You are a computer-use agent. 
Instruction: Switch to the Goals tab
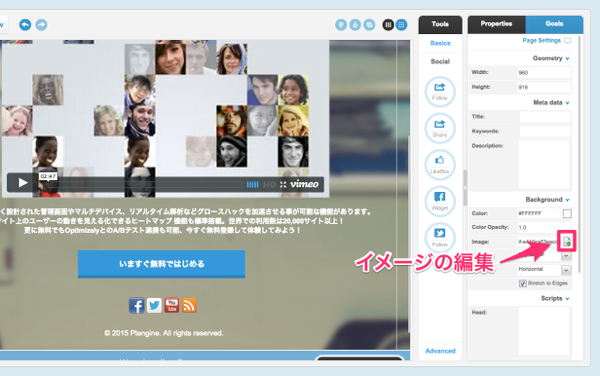coord(554,24)
